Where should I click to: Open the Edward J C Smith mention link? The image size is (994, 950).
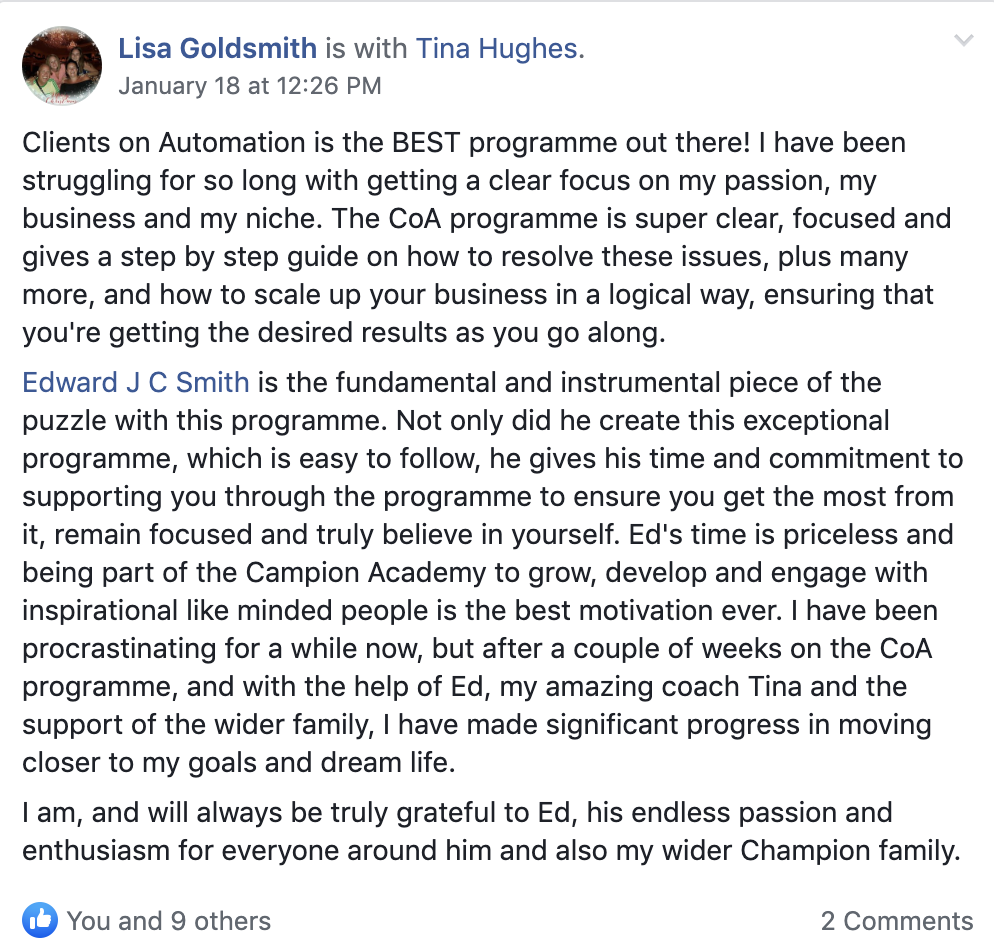pyautogui.click(x=136, y=382)
